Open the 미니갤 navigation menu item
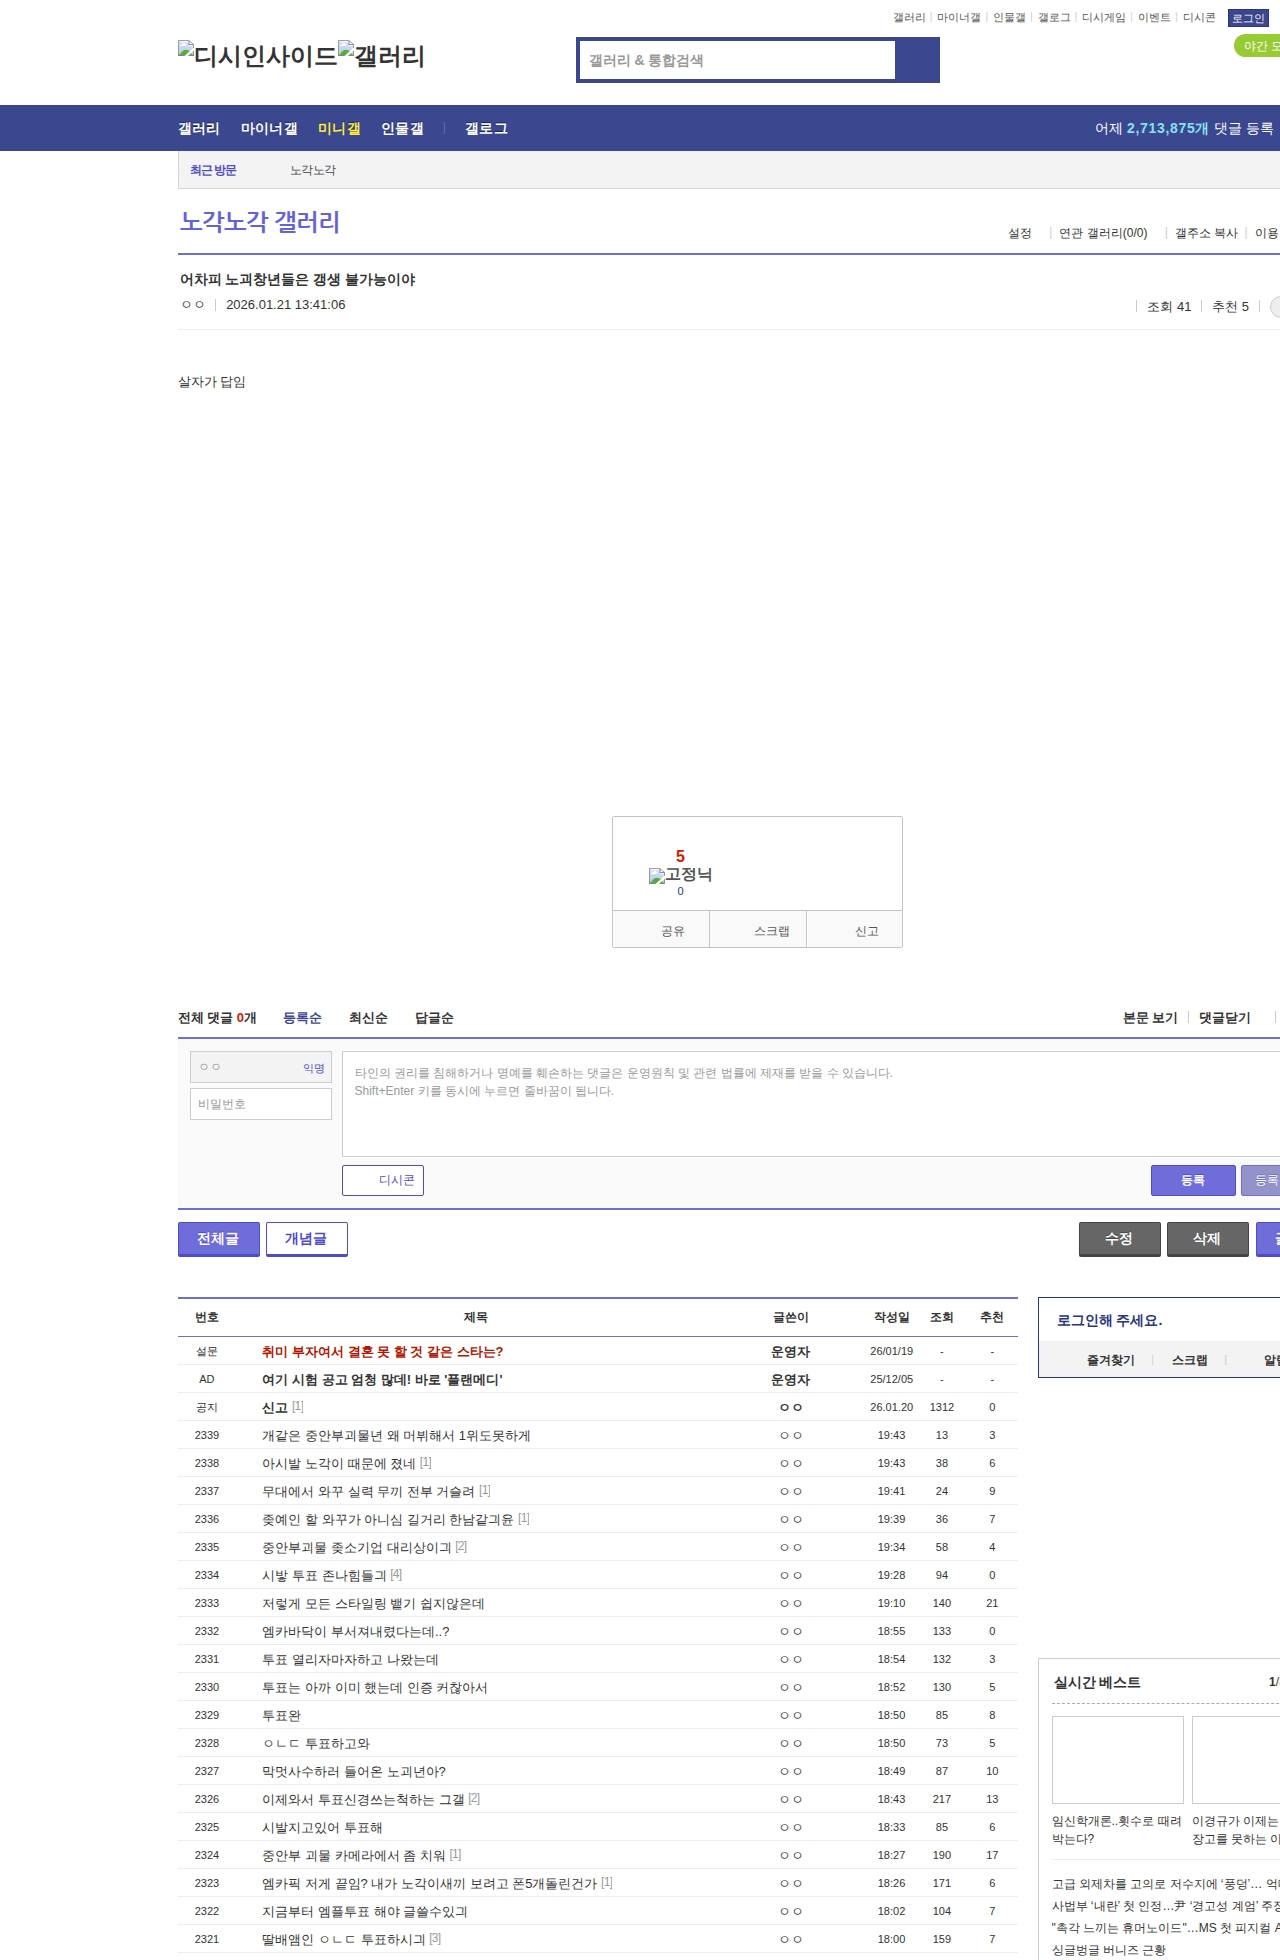The width and height of the screenshot is (1280, 1960). click(339, 129)
